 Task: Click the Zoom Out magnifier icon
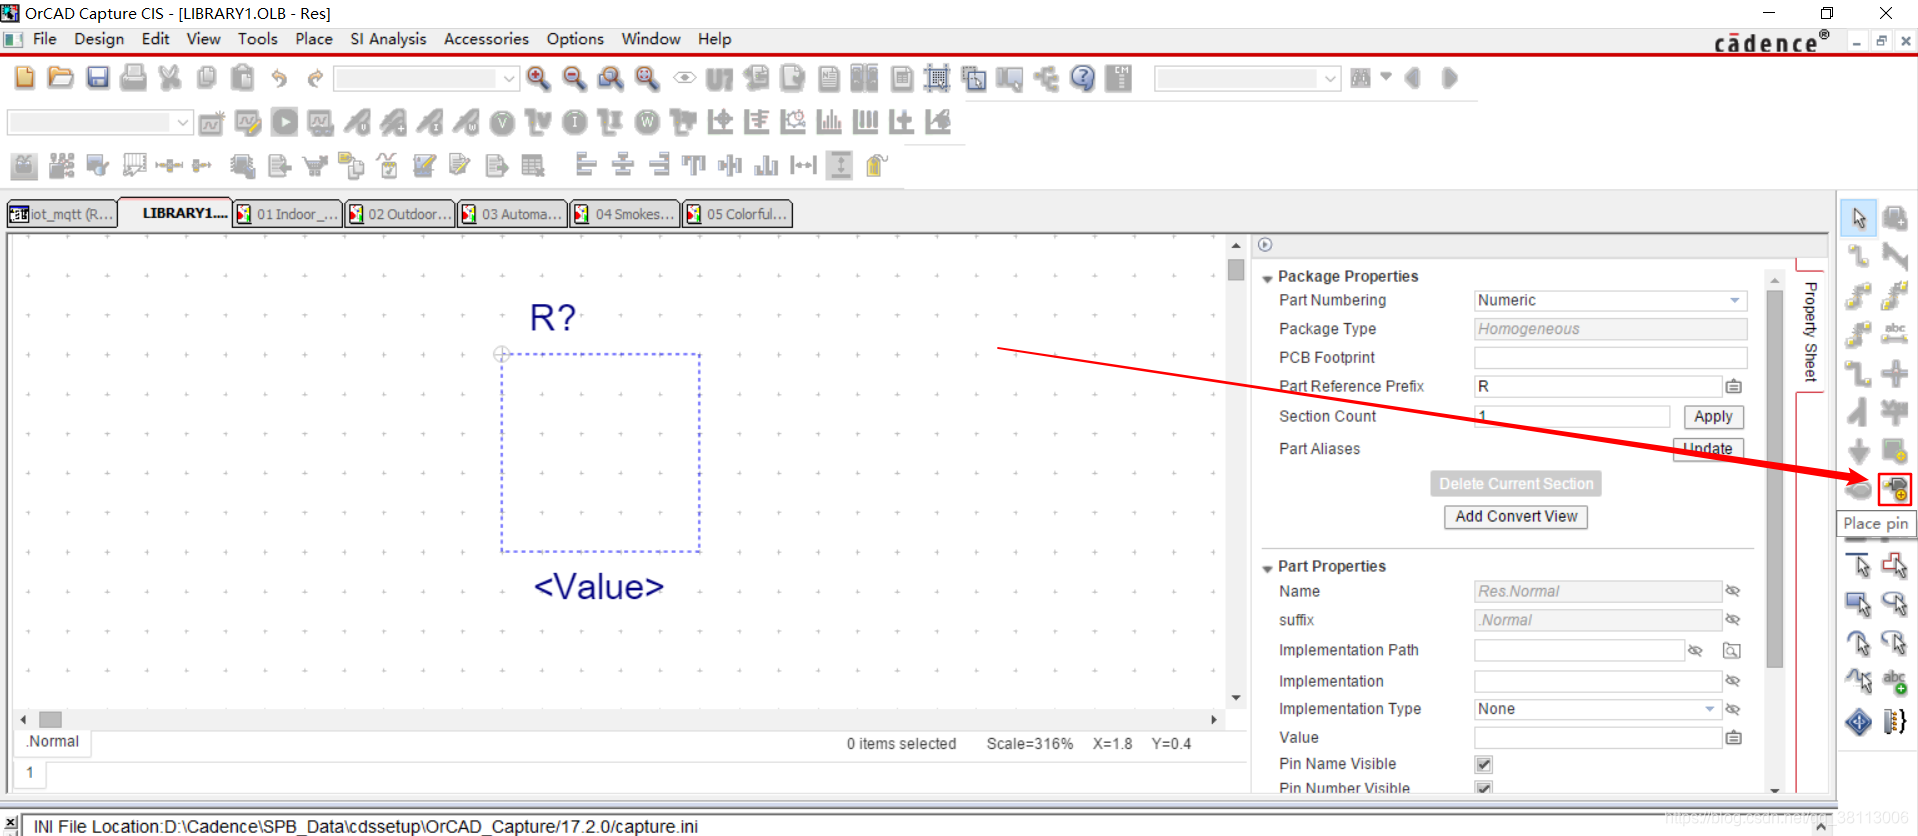pos(574,78)
